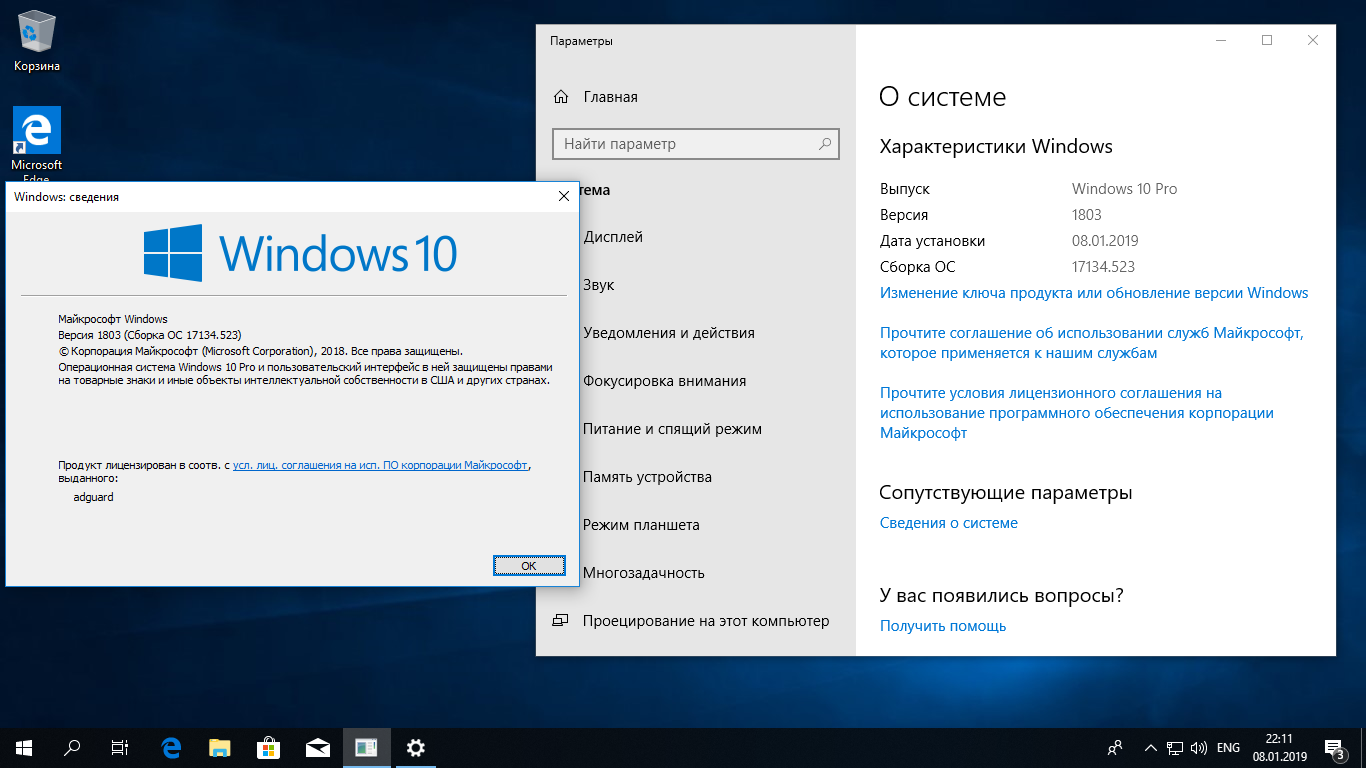1366x768 pixels.
Task: Select the version value 1803
Action: click(x=1087, y=215)
